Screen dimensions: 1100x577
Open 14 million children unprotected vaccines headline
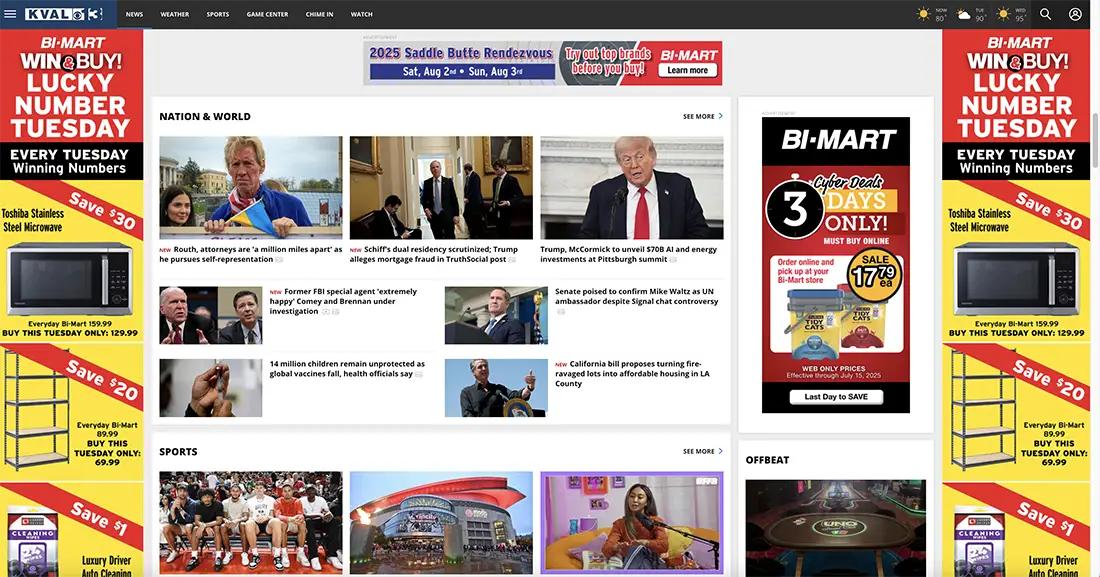click(347, 369)
